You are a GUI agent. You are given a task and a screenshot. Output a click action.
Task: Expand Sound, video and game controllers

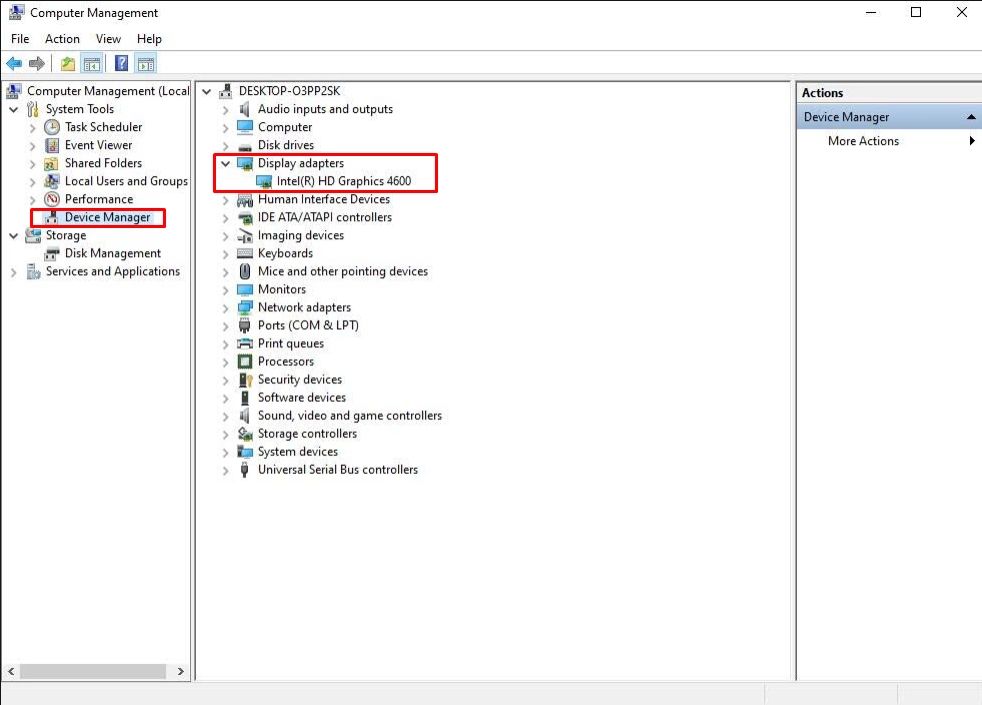(x=225, y=416)
